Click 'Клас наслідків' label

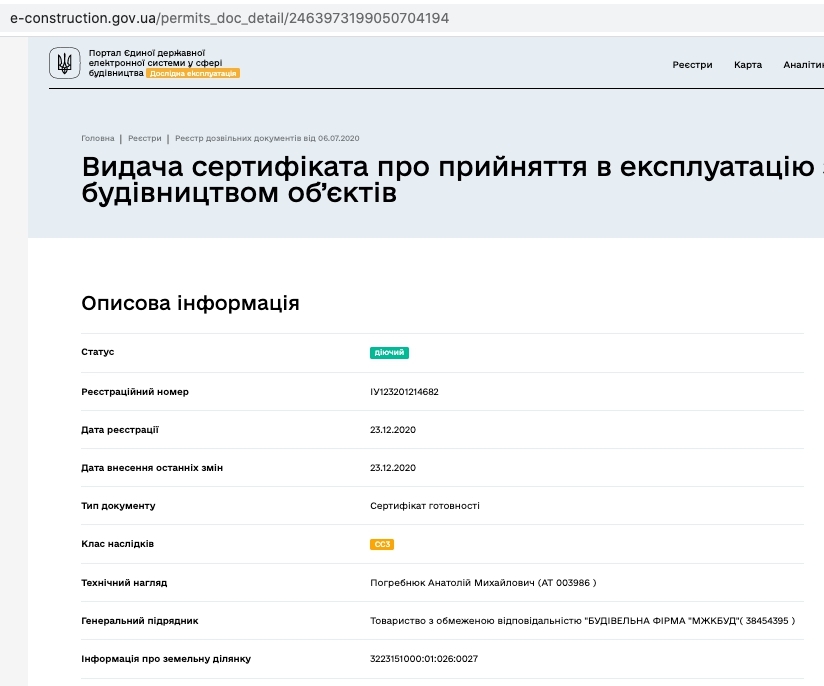118,544
